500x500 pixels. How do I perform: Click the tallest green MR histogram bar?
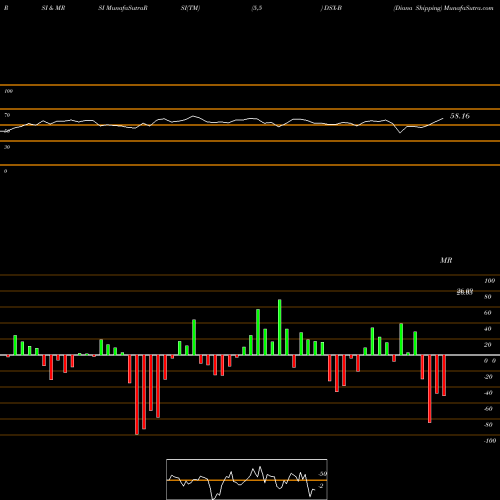point(279,327)
